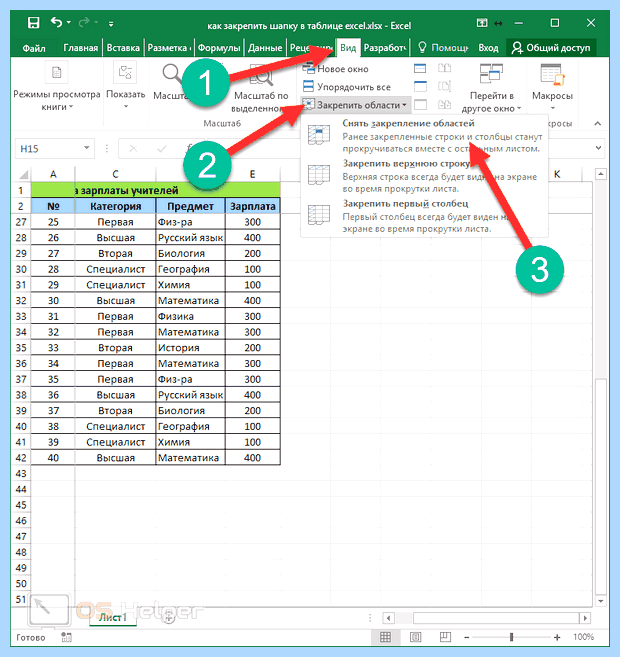Choose Закрепить первый столбец option
Image resolution: width=620 pixels, height=657 pixels.
424,216
